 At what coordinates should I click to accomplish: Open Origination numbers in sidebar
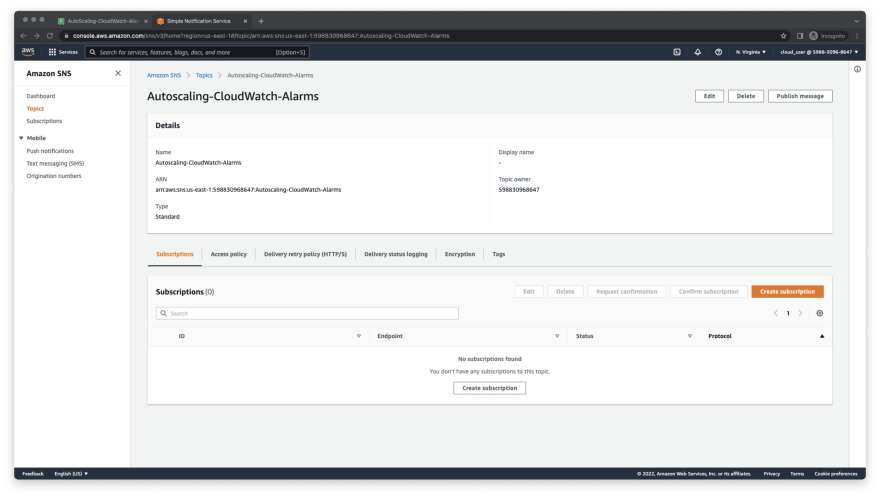tap(53, 176)
